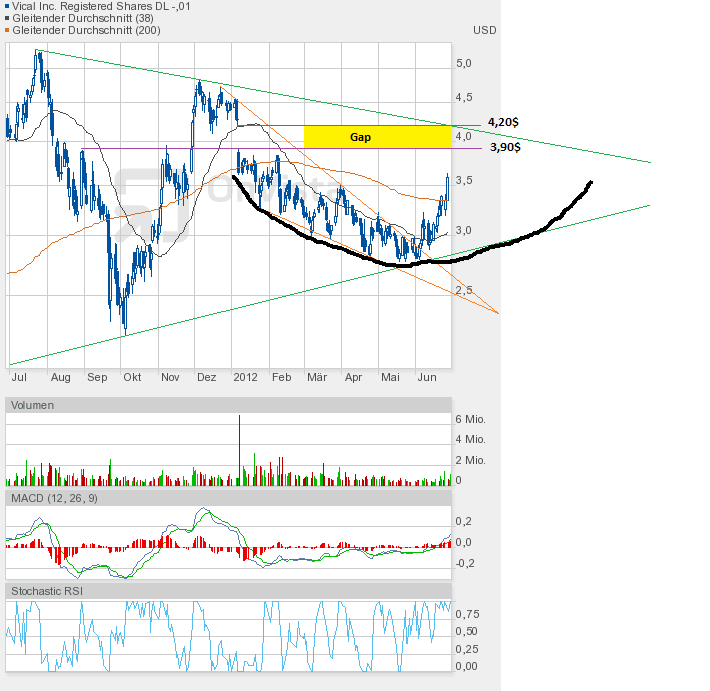This screenshot has height=691, width=710.
Task: Click the tallest red volume spike bar
Action: tap(240, 450)
